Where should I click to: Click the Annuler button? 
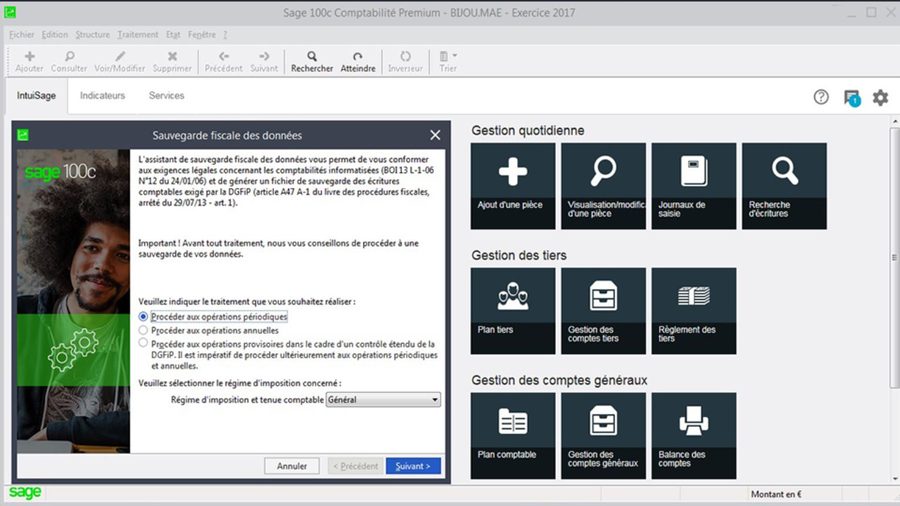point(292,466)
